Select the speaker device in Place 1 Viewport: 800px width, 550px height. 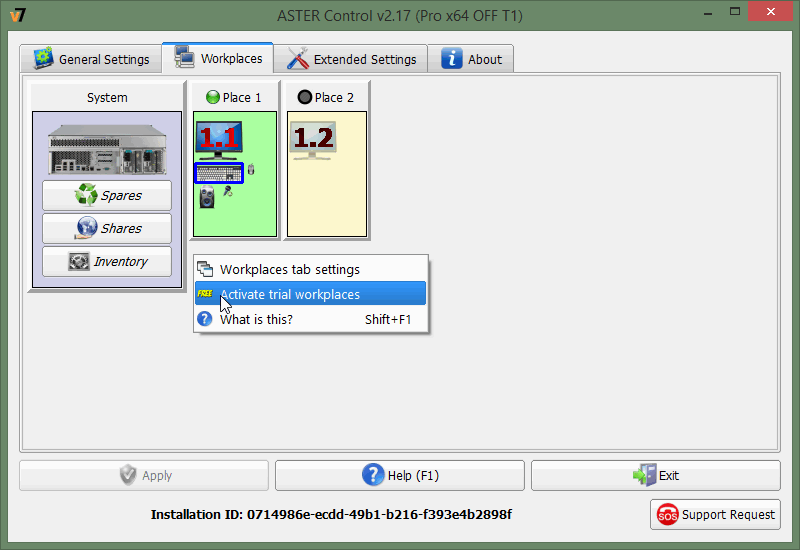(207, 196)
